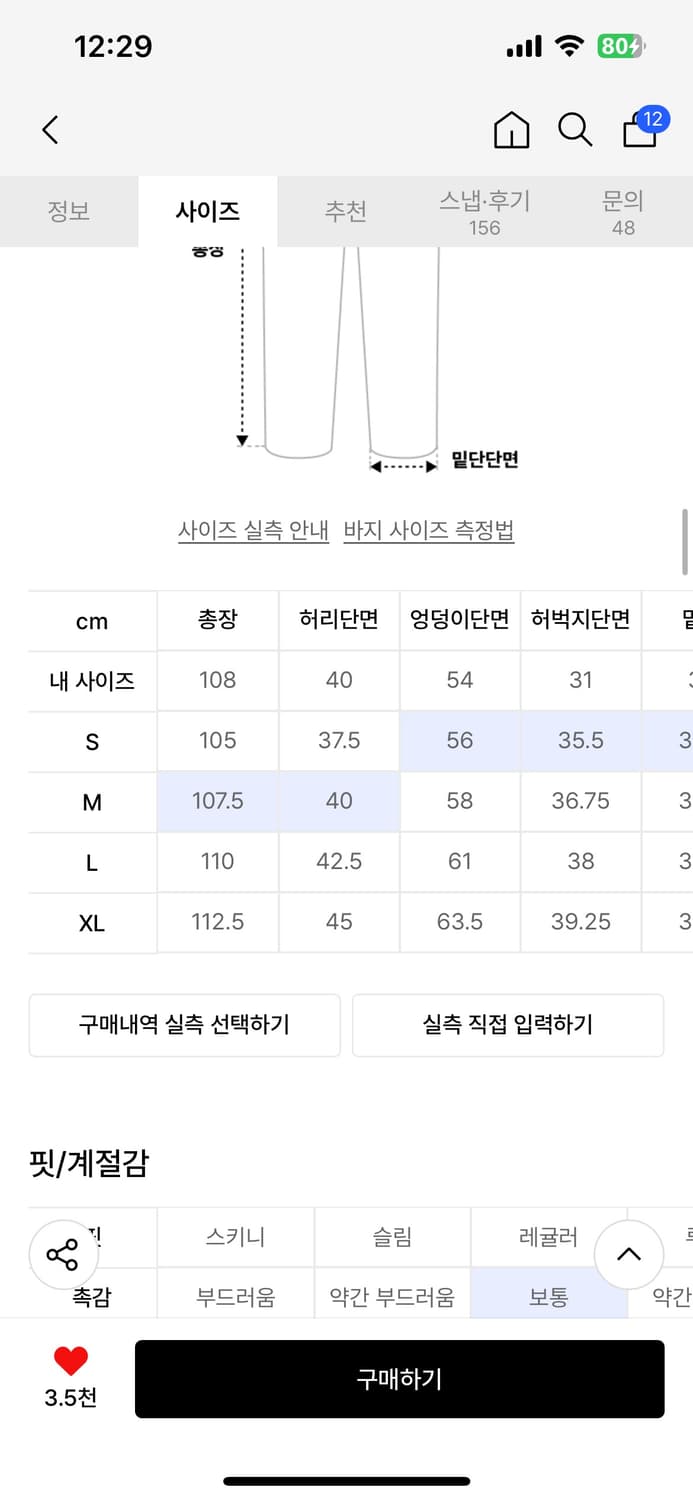Select the M size row in the table
The width and height of the screenshot is (693, 1500).
point(91,801)
